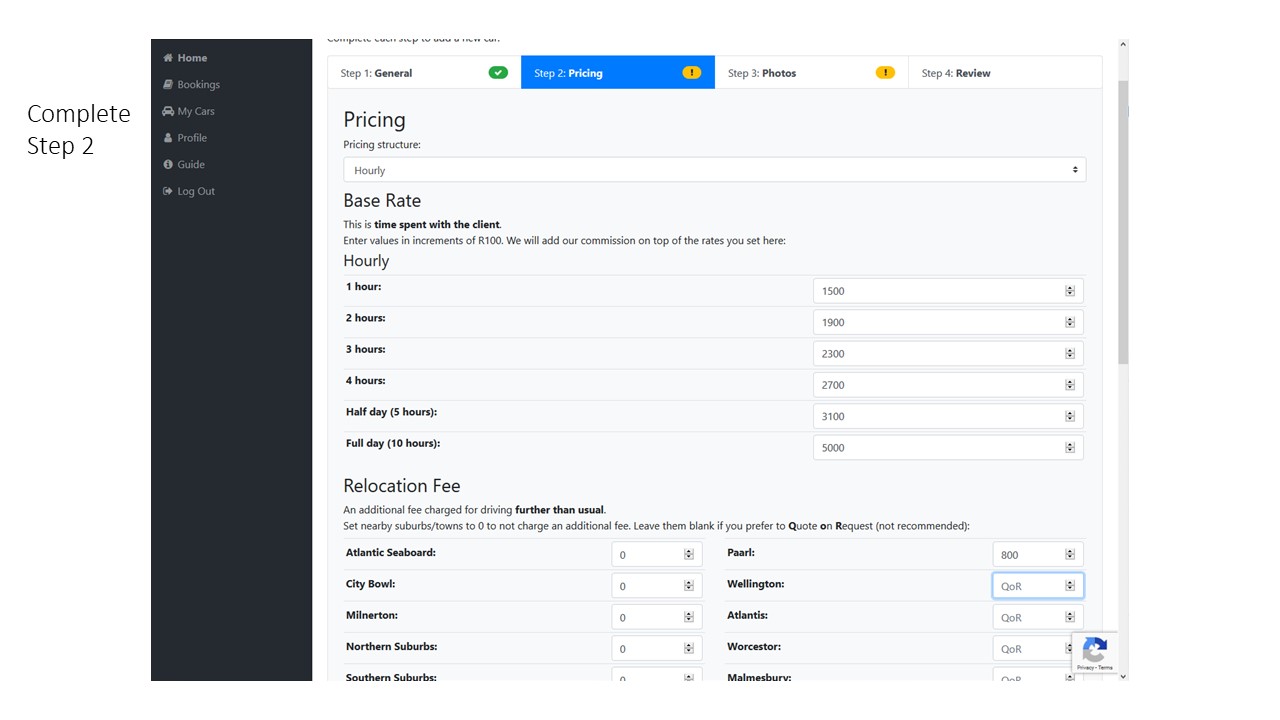1280x720 pixels.
Task: Click the Home house icon in sidebar
Action: [168, 58]
